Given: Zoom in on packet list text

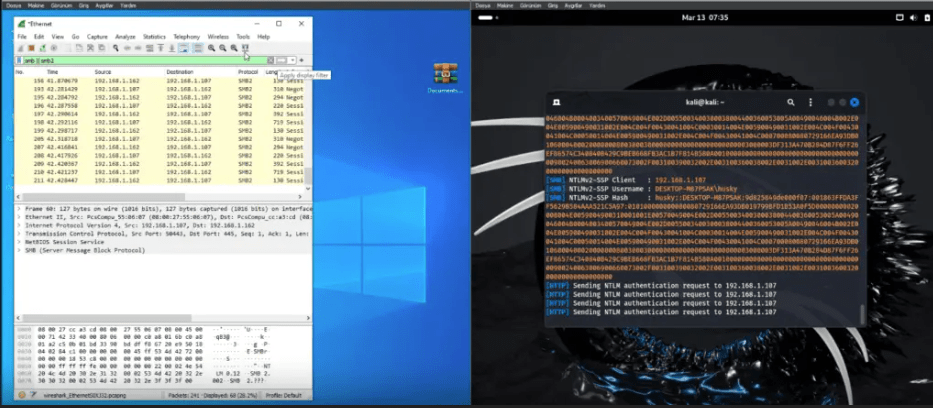Looking at the screenshot, I should click(x=211, y=47).
